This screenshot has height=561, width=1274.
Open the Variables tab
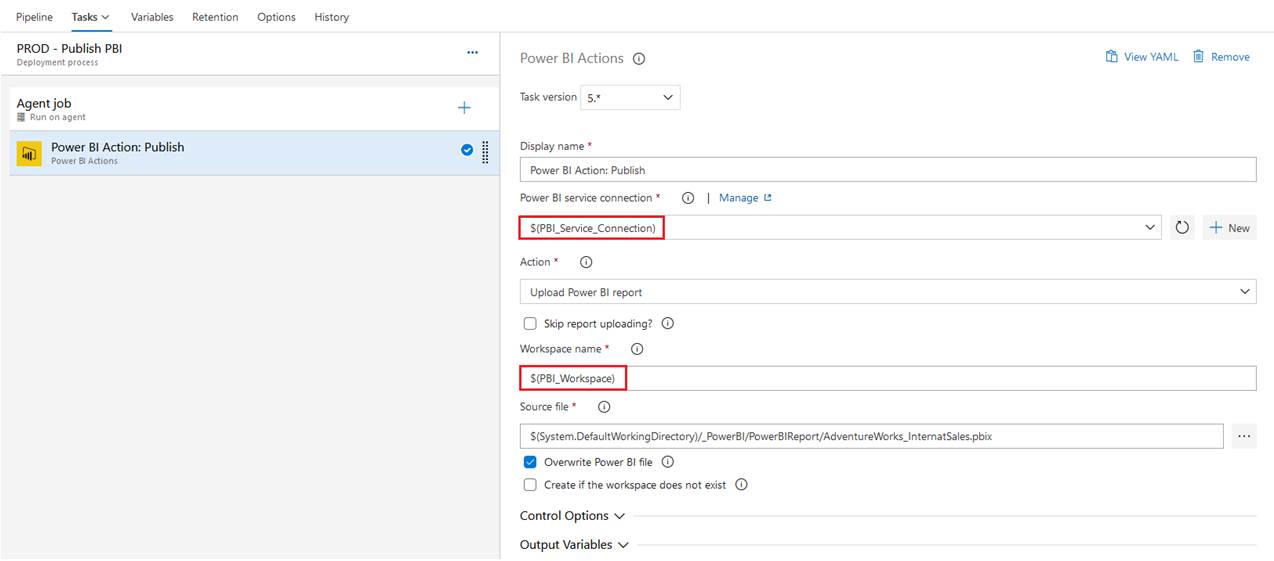152,17
